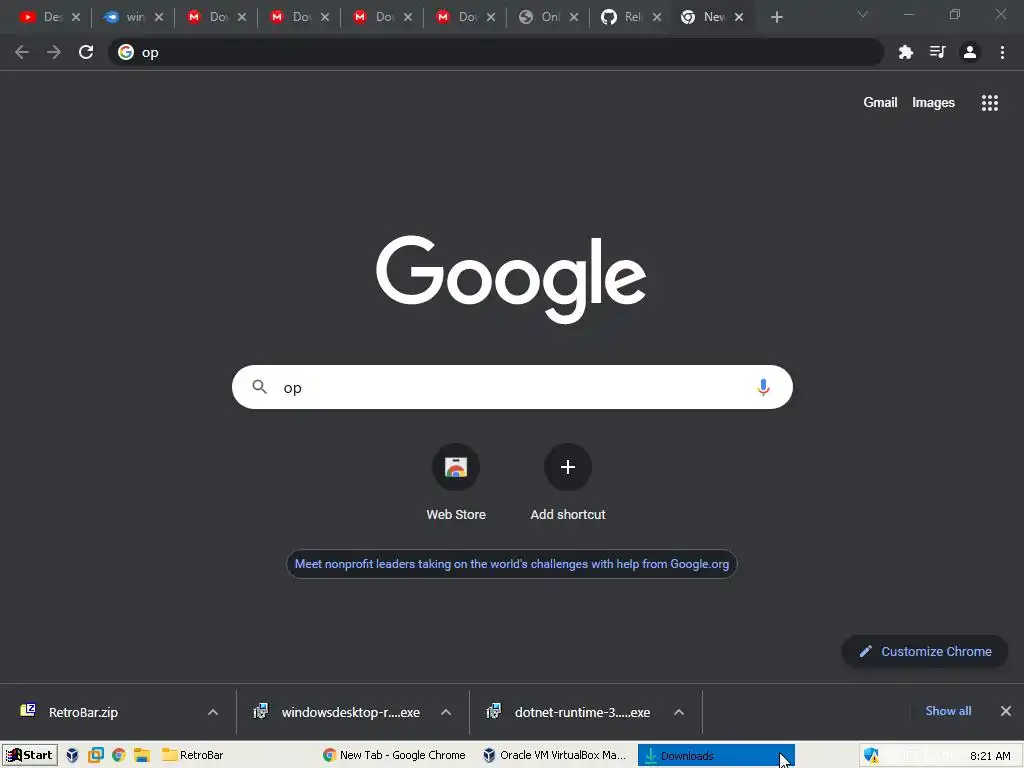Open Google Images link

click(x=933, y=103)
